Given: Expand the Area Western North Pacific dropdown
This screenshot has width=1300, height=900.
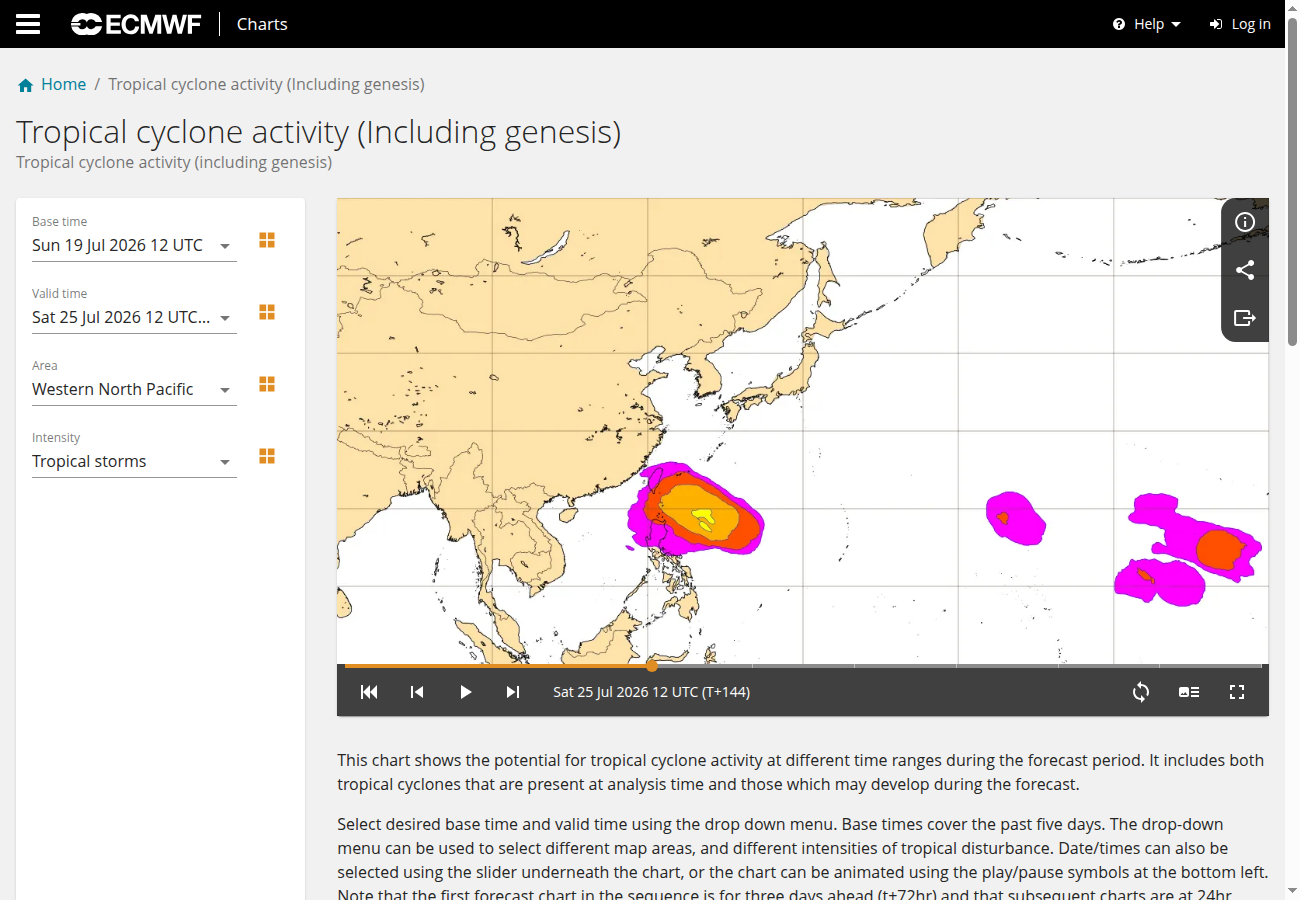Looking at the screenshot, I should coord(134,389).
